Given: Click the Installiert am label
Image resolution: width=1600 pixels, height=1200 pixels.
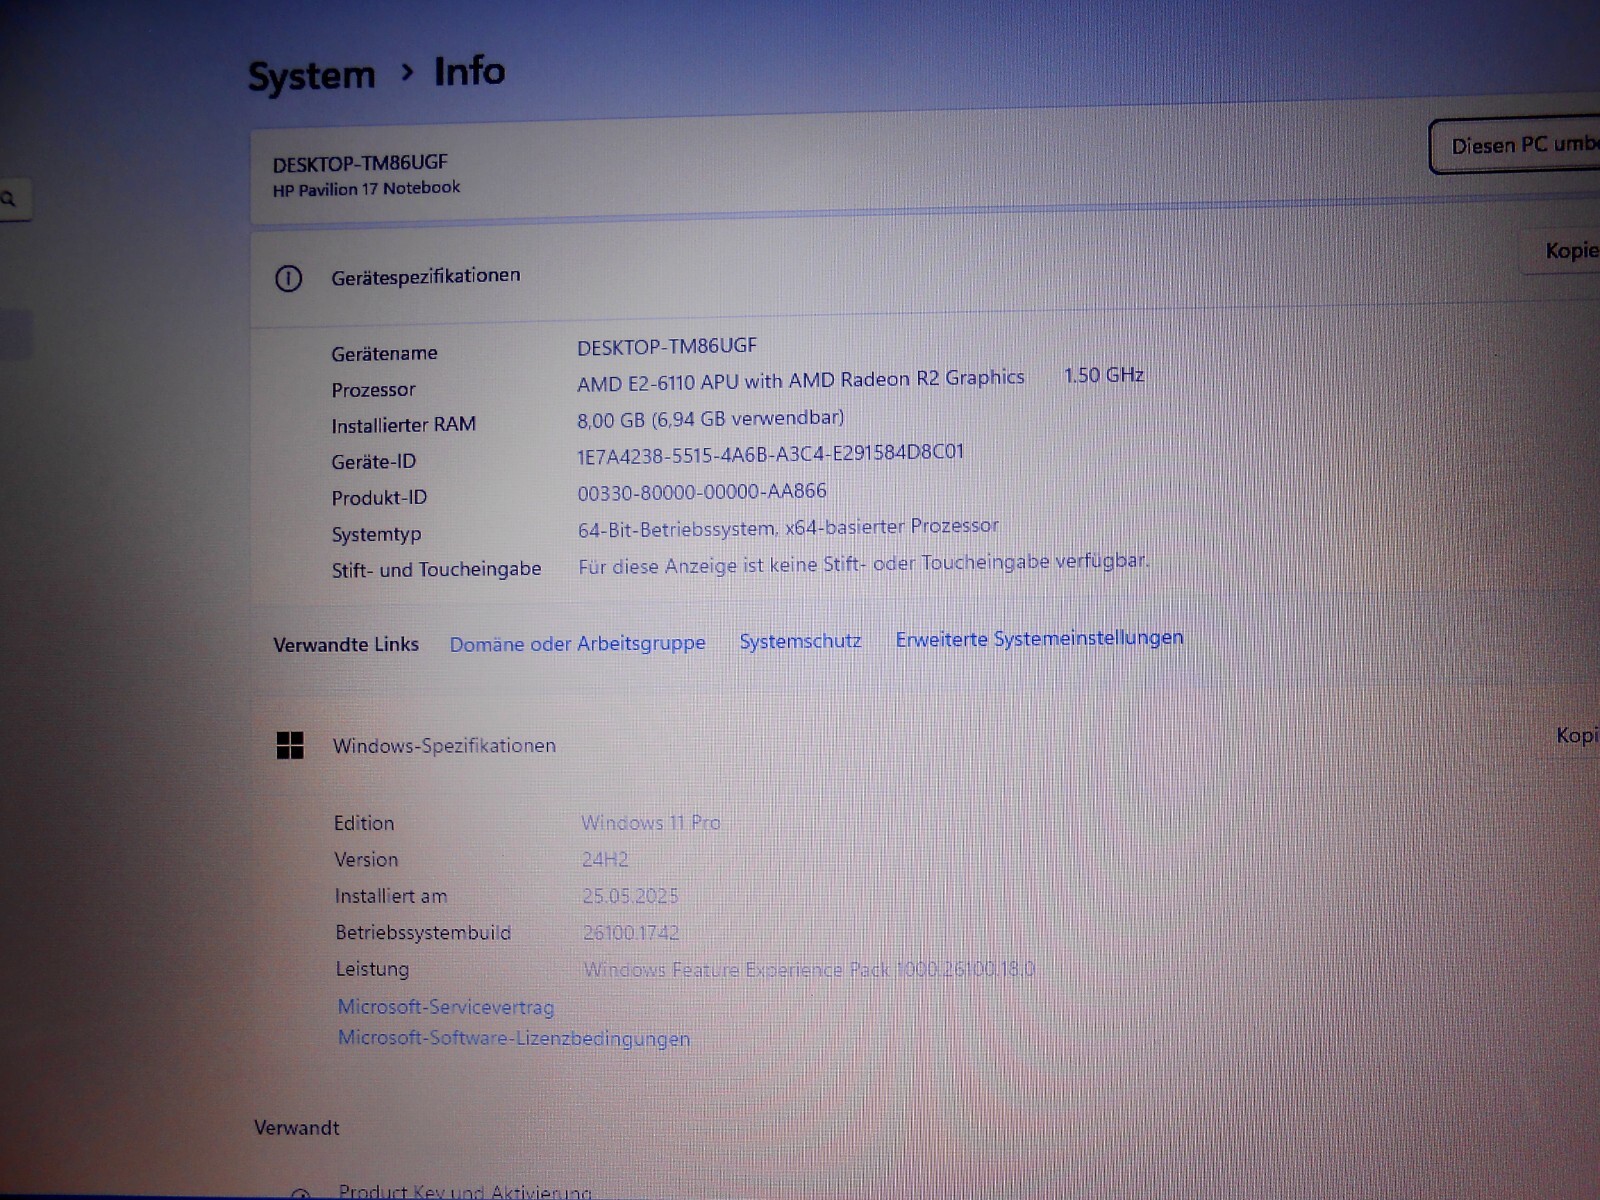Looking at the screenshot, I should coord(391,896).
